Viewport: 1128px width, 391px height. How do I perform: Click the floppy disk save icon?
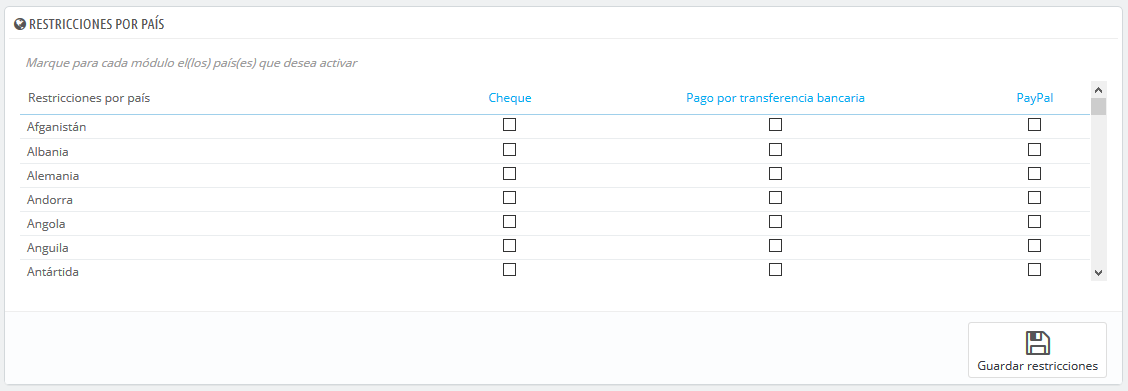pyautogui.click(x=1037, y=343)
